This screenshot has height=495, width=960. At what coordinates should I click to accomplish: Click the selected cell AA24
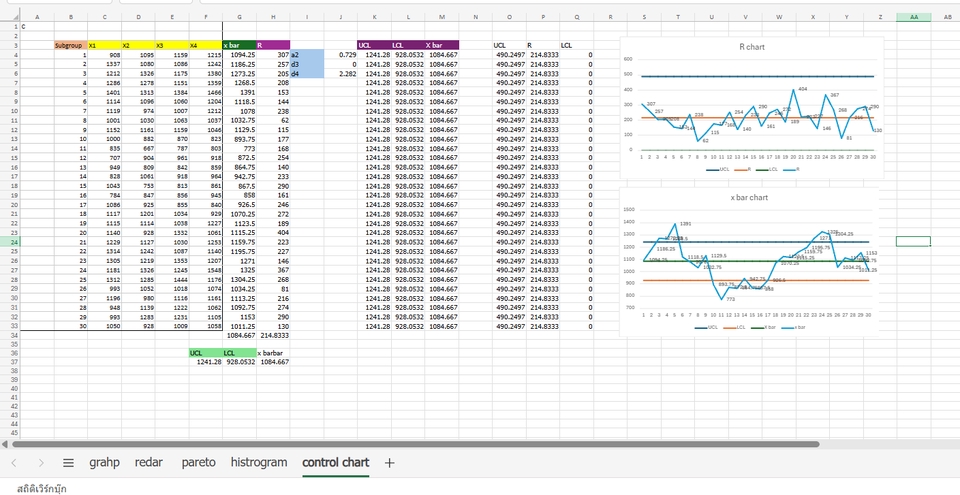[913, 241]
